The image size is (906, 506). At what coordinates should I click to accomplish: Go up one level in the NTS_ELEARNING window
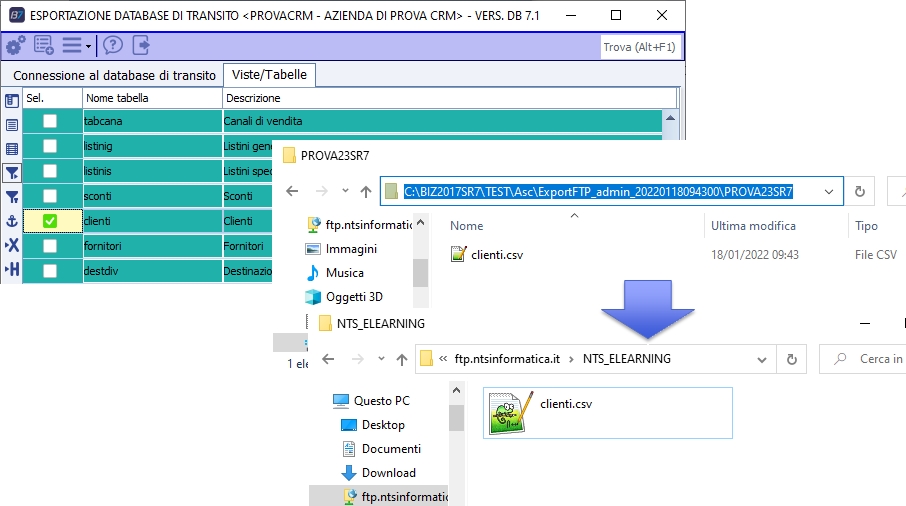[402, 359]
